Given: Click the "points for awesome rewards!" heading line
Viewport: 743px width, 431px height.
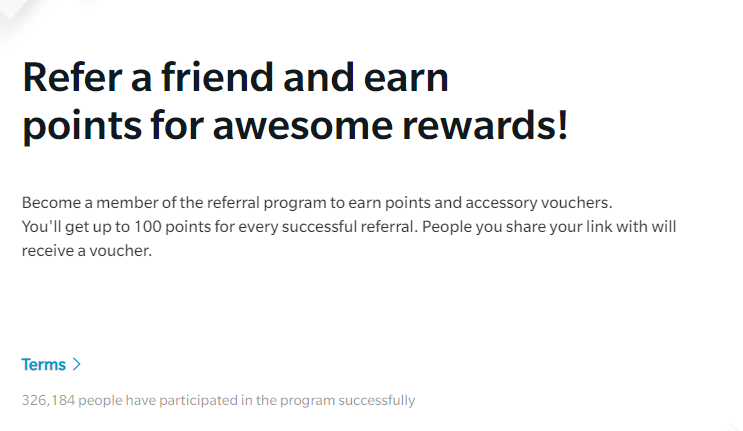Looking at the screenshot, I should pos(295,127).
